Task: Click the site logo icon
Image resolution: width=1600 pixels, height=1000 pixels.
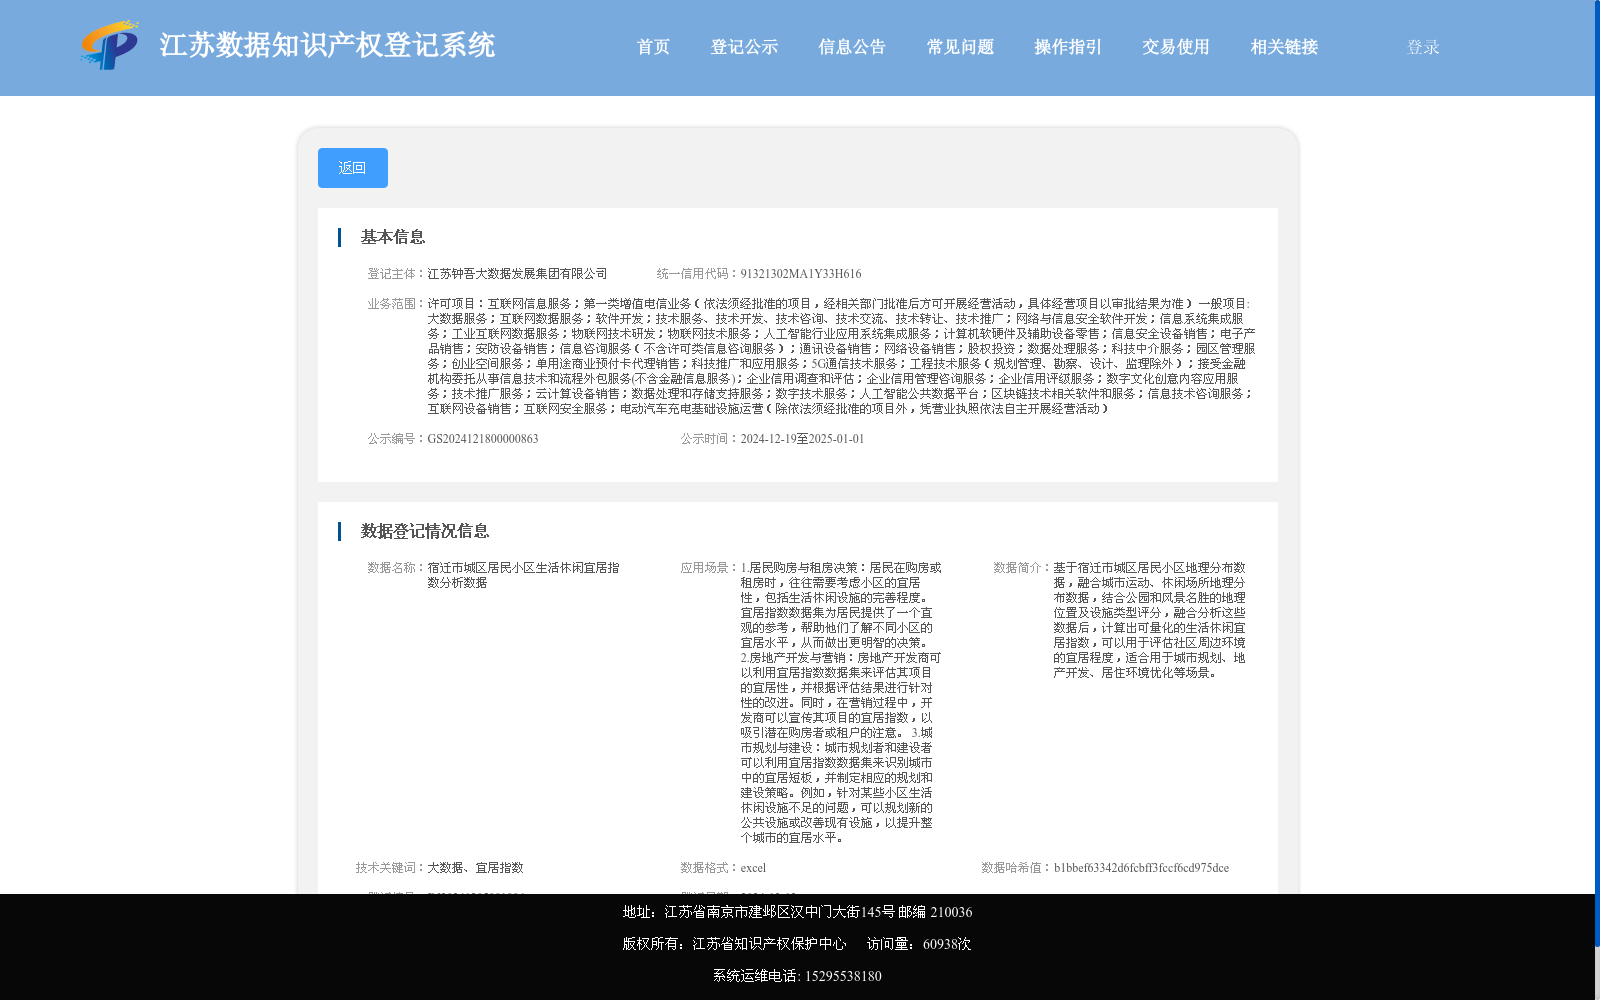Action: pyautogui.click(x=110, y=45)
